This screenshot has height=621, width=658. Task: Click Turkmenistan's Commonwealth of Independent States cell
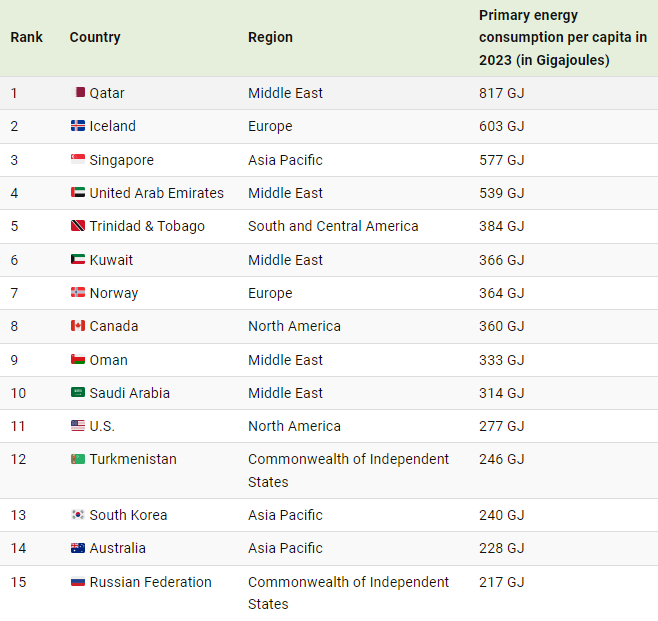[x=348, y=470]
